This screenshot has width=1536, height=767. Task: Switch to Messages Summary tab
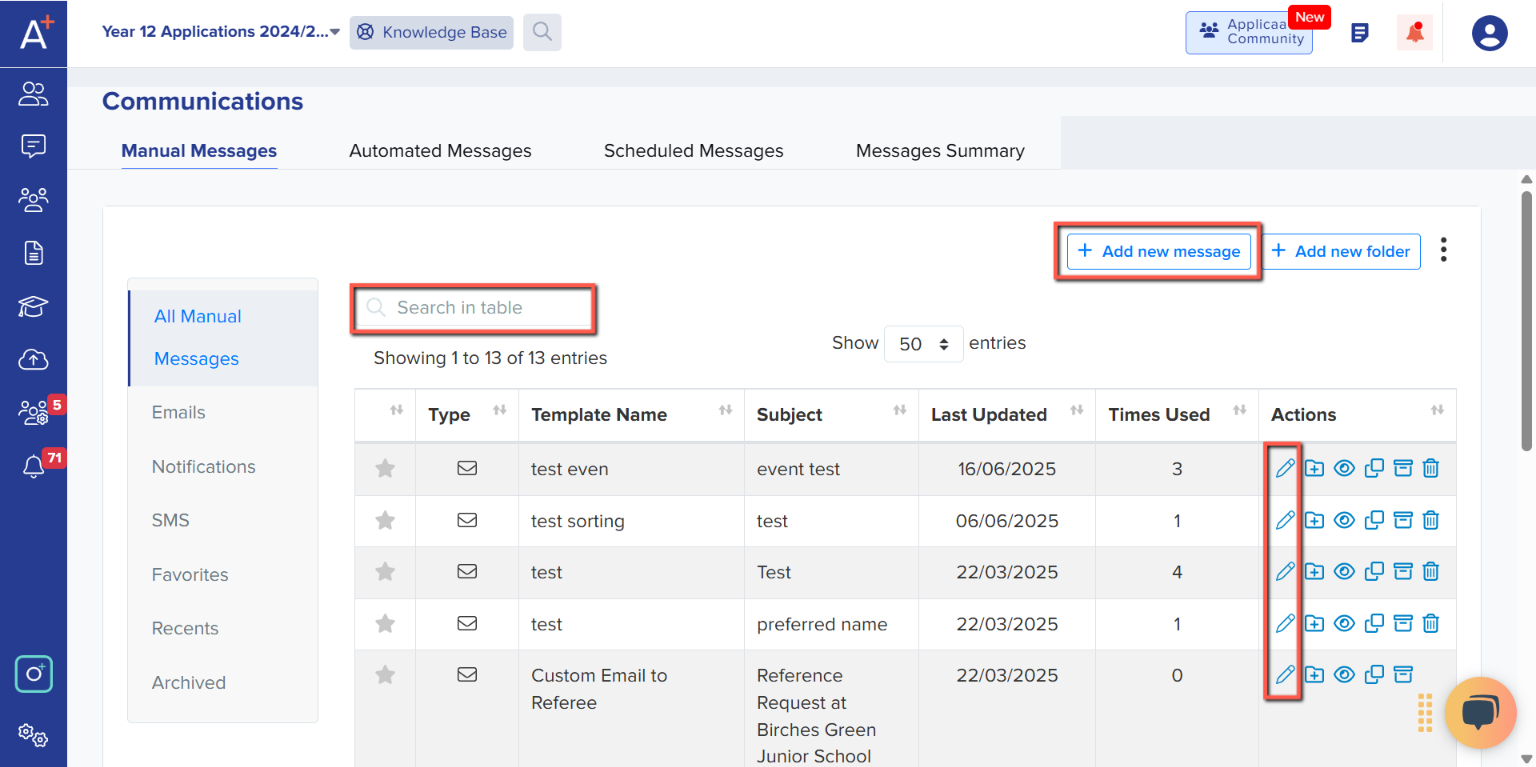pyautogui.click(x=940, y=151)
